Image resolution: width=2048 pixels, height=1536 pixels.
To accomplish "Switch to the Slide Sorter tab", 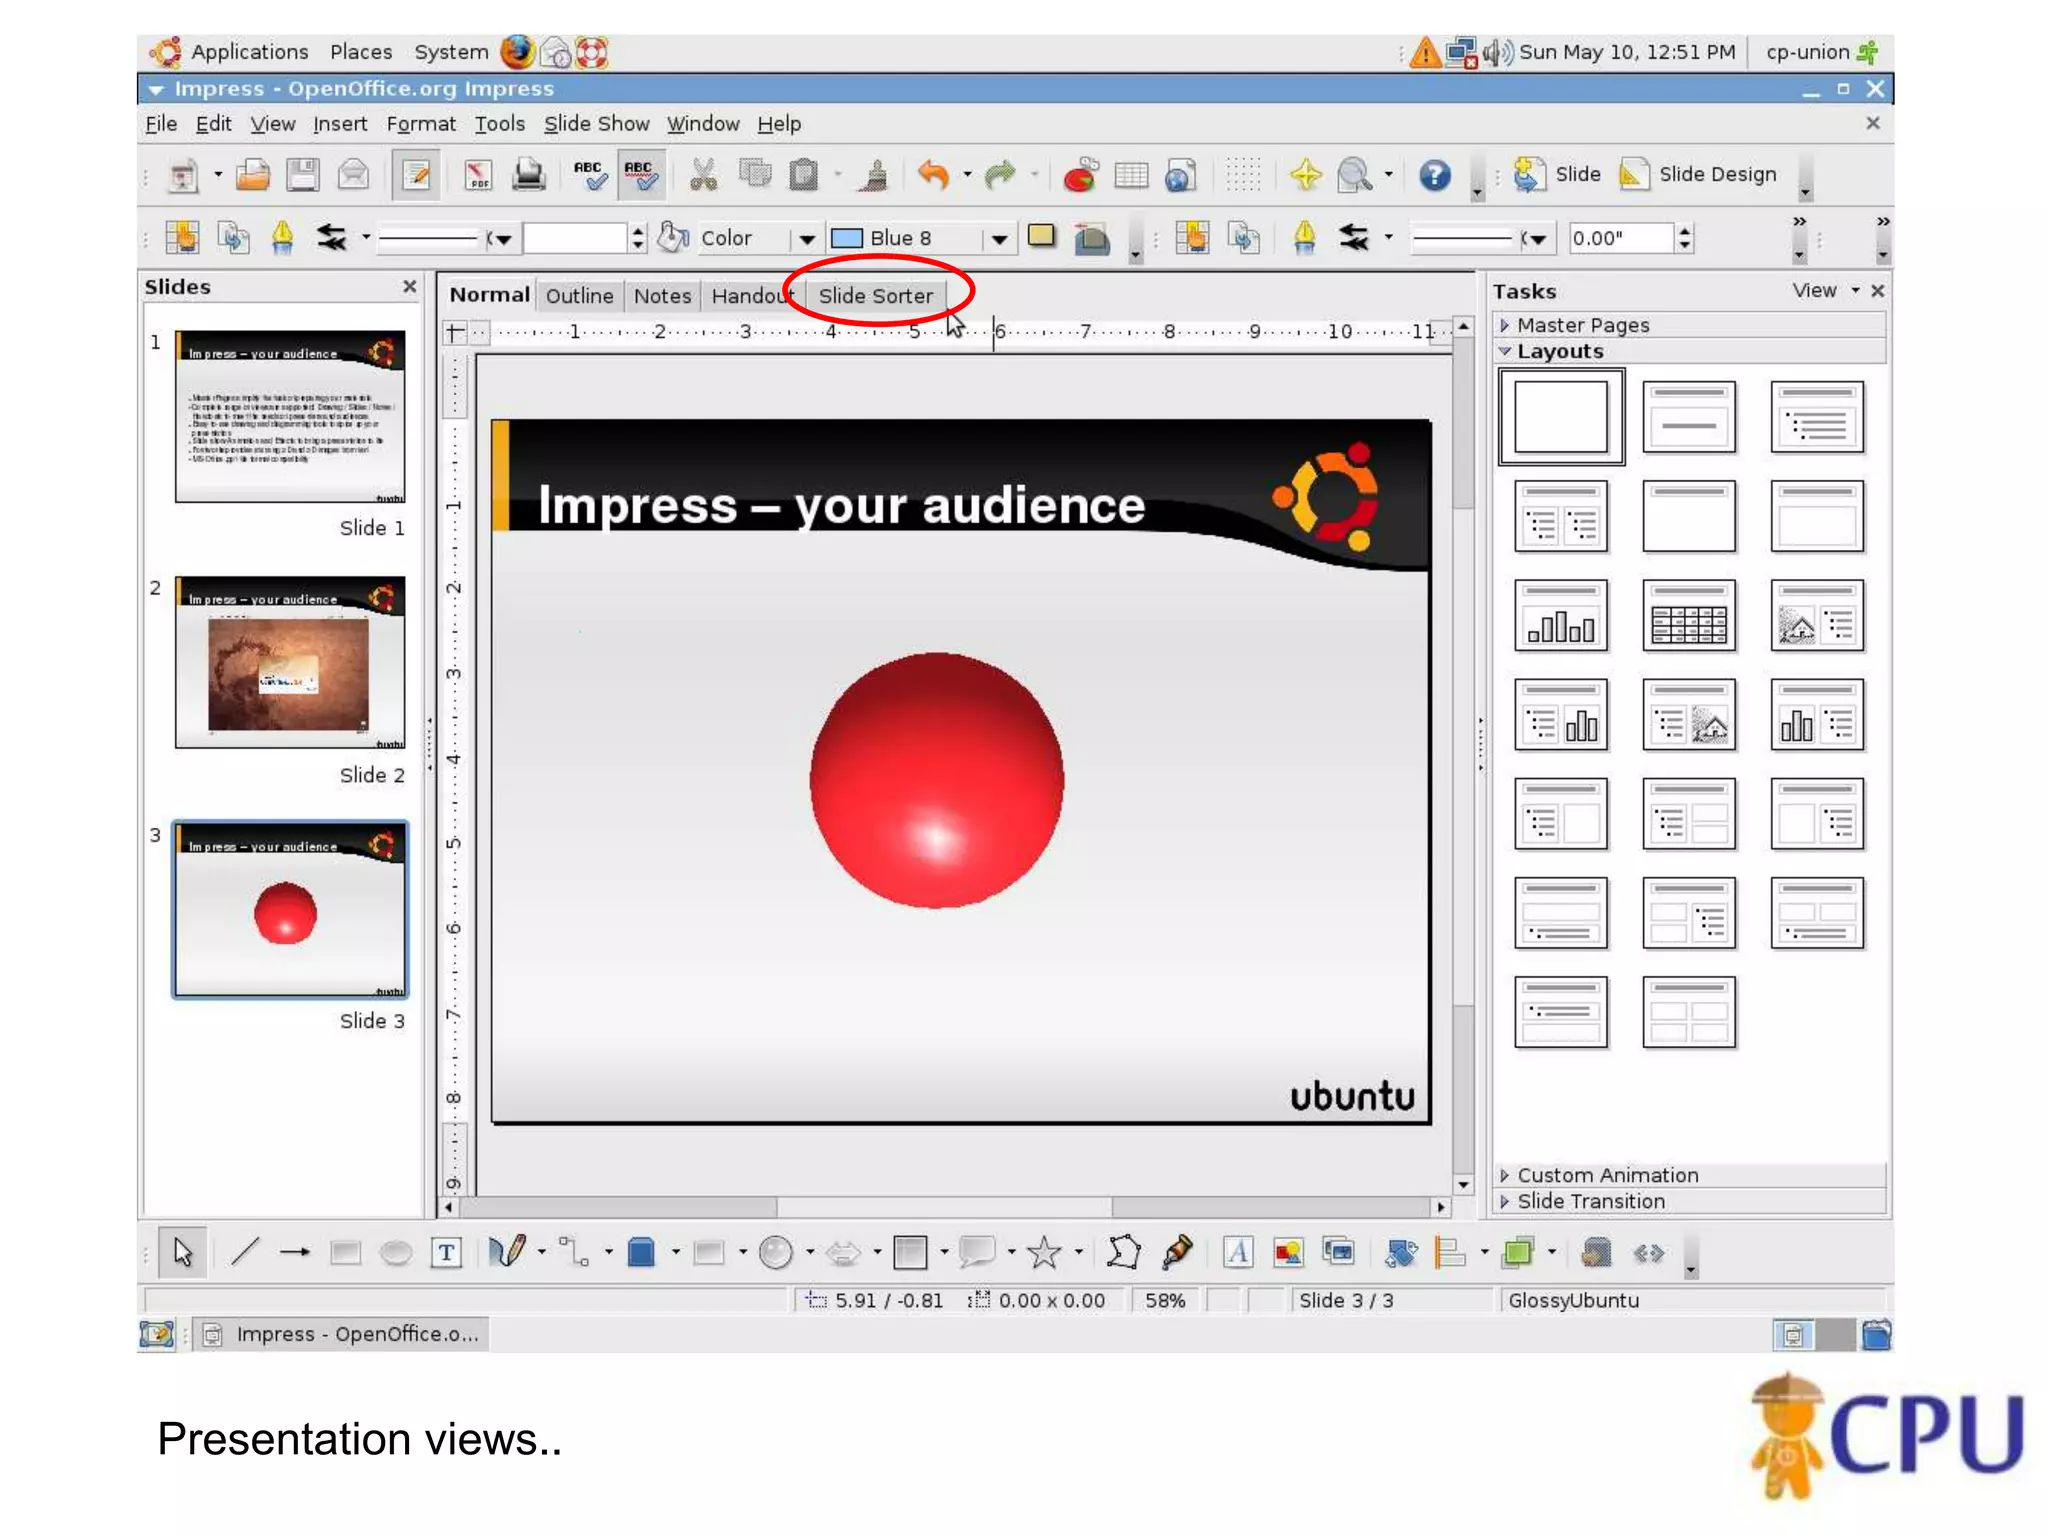I will pos(875,296).
